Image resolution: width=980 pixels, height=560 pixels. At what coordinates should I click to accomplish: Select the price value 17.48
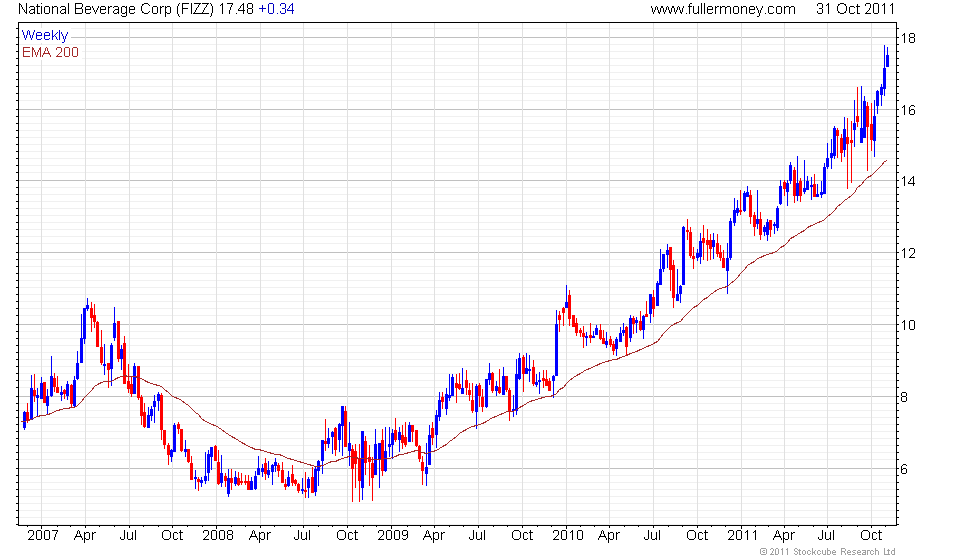(x=236, y=9)
